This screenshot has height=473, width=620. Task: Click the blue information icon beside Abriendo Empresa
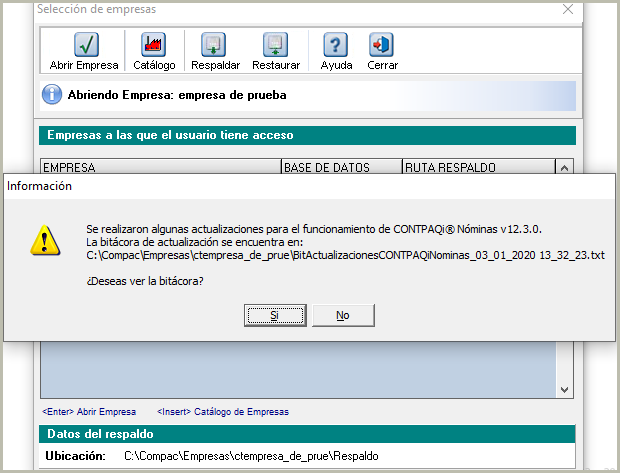click(x=52, y=95)
